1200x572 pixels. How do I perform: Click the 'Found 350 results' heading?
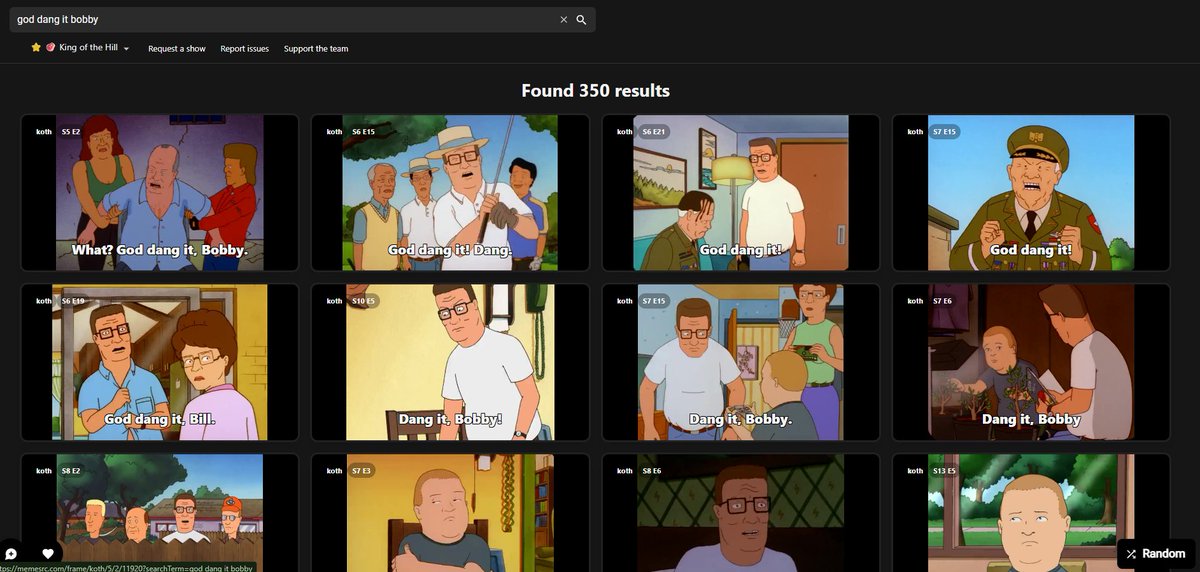coord(595,91)
